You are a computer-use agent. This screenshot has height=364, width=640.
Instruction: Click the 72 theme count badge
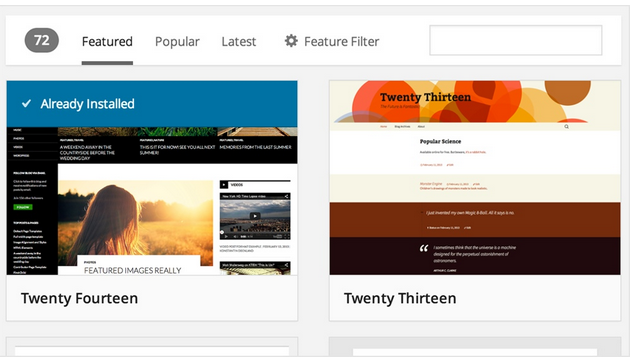42,40
